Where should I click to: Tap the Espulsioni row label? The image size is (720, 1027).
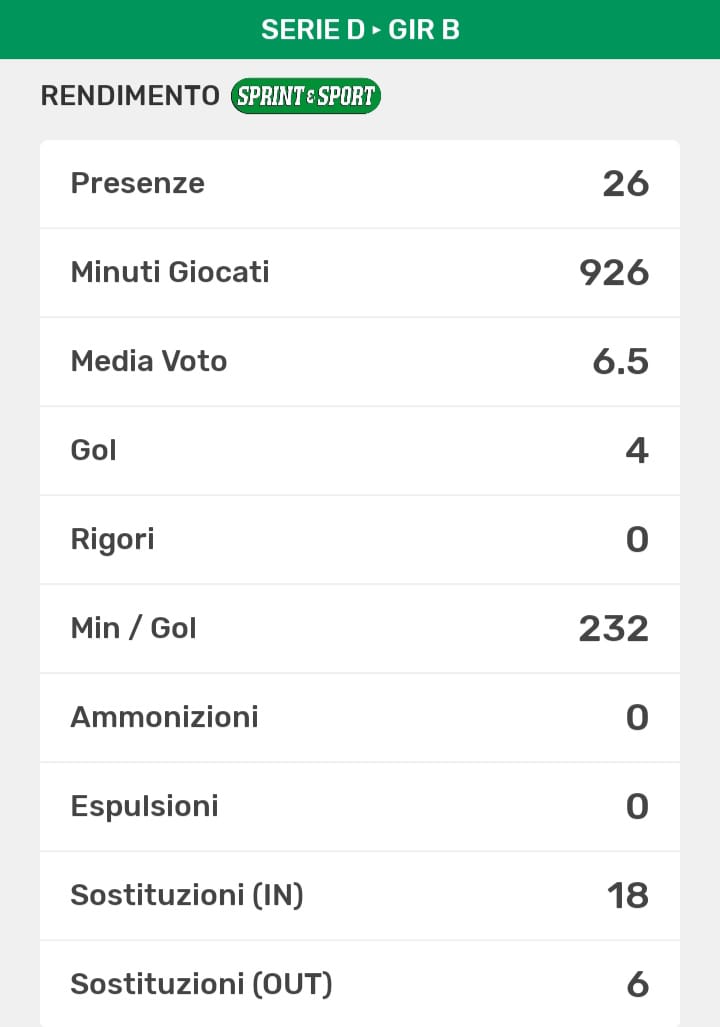[x=144, y=806]
